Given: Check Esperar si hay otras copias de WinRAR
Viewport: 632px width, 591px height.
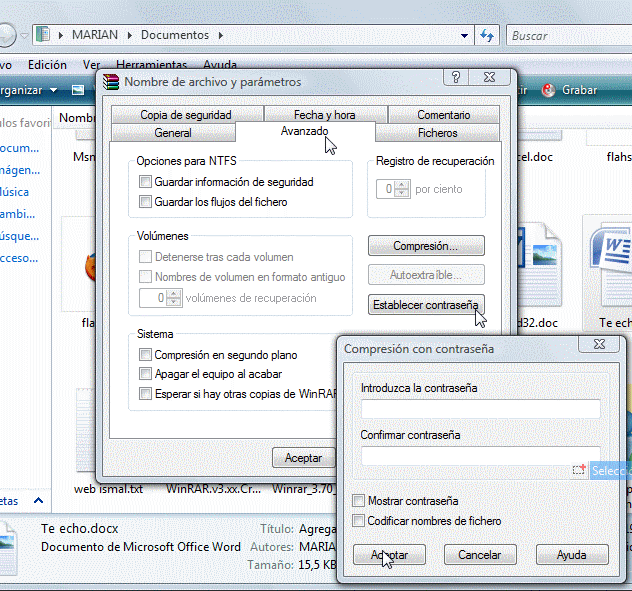Looking at the screenshot, I should (145, 393).
